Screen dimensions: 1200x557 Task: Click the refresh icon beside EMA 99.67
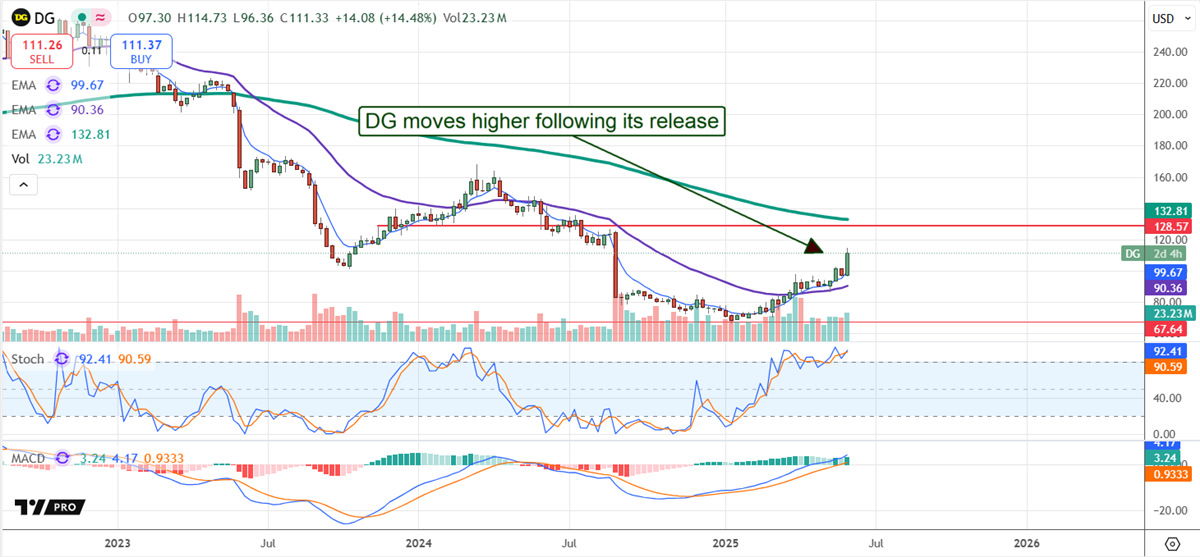[x=53, y=86]
